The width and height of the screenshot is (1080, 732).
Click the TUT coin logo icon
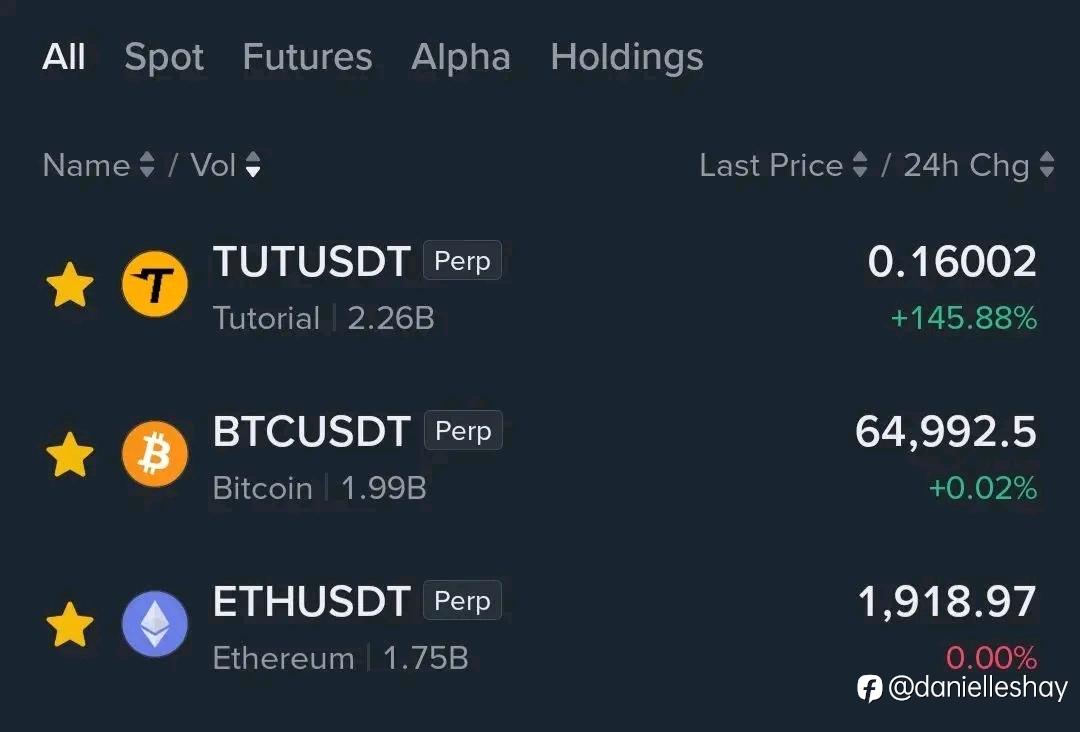tap(155, 284)
